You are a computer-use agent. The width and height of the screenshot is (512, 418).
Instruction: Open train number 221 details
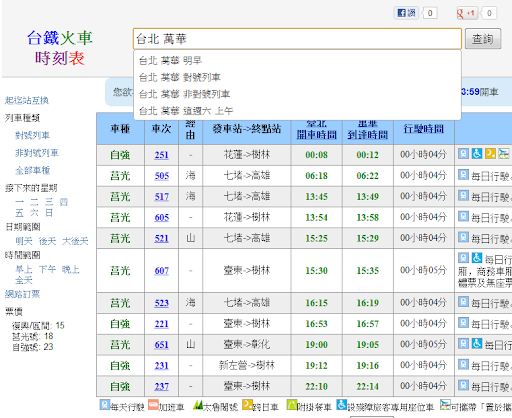click(161, 324)
